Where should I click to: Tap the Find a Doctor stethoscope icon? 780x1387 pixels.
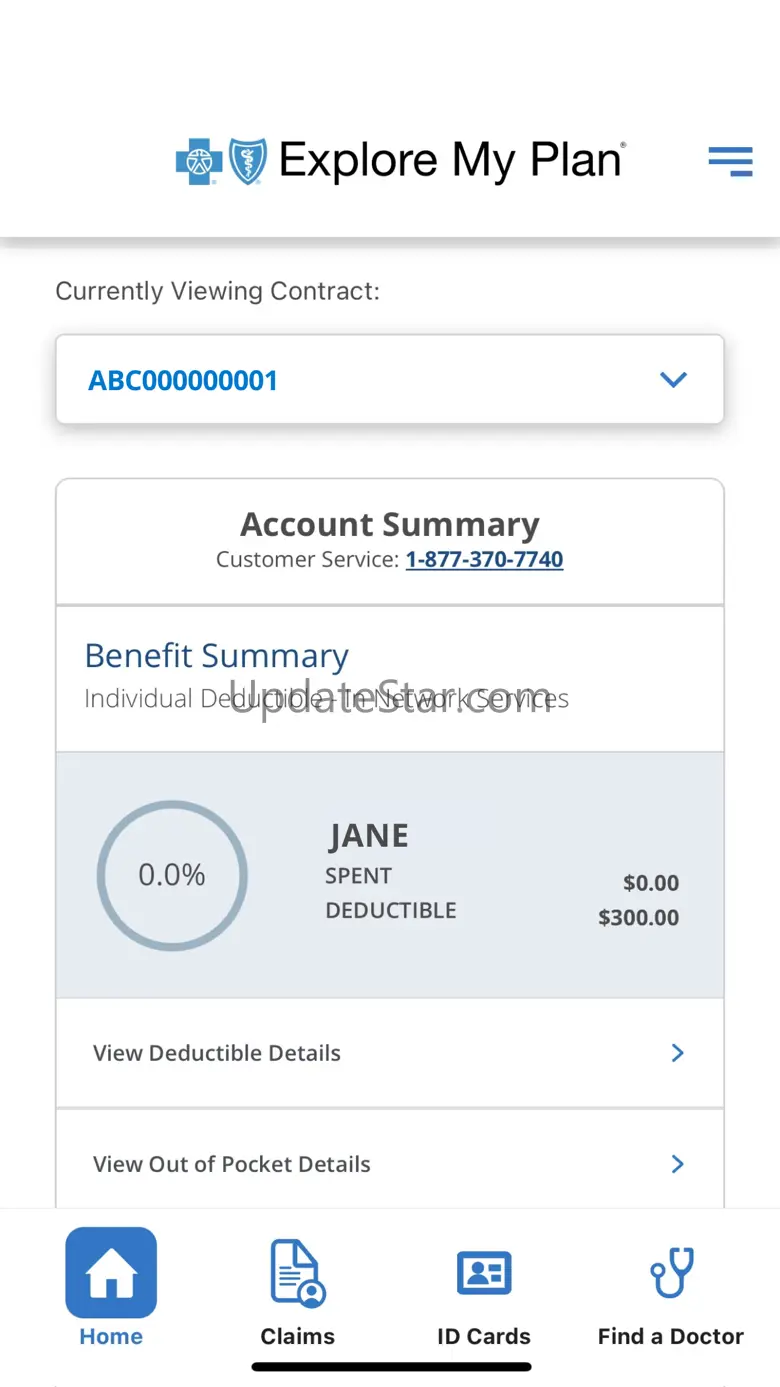(x=671, y=1273)
